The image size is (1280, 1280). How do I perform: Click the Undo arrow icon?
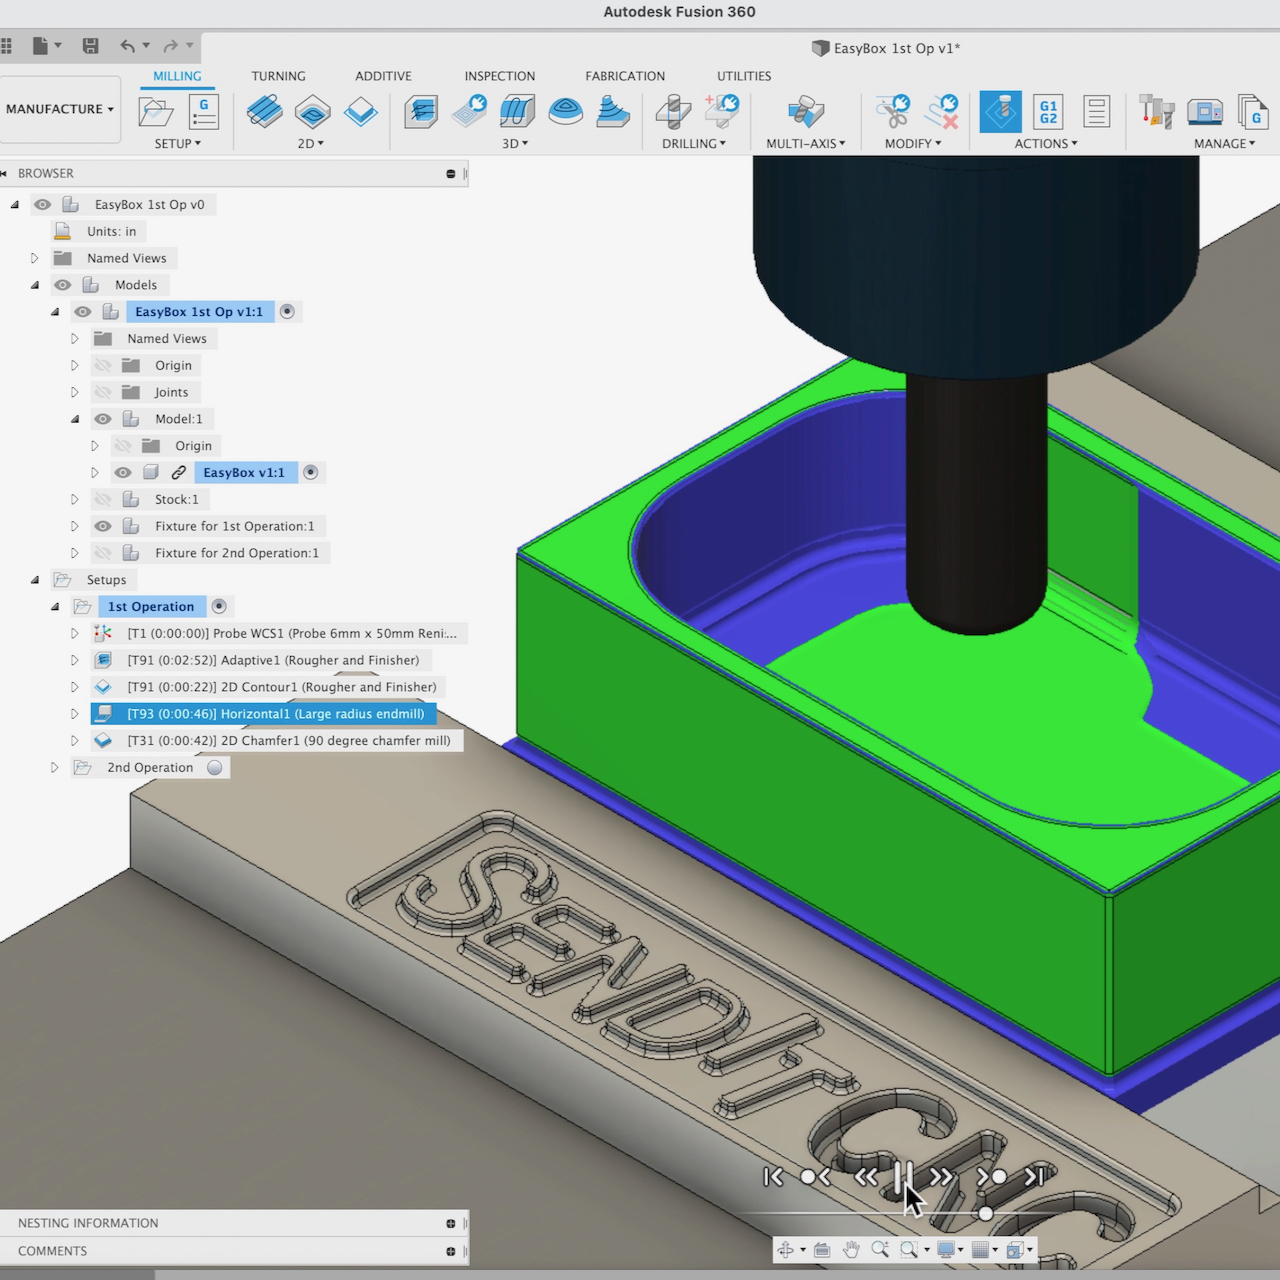[x=127, y=46]
